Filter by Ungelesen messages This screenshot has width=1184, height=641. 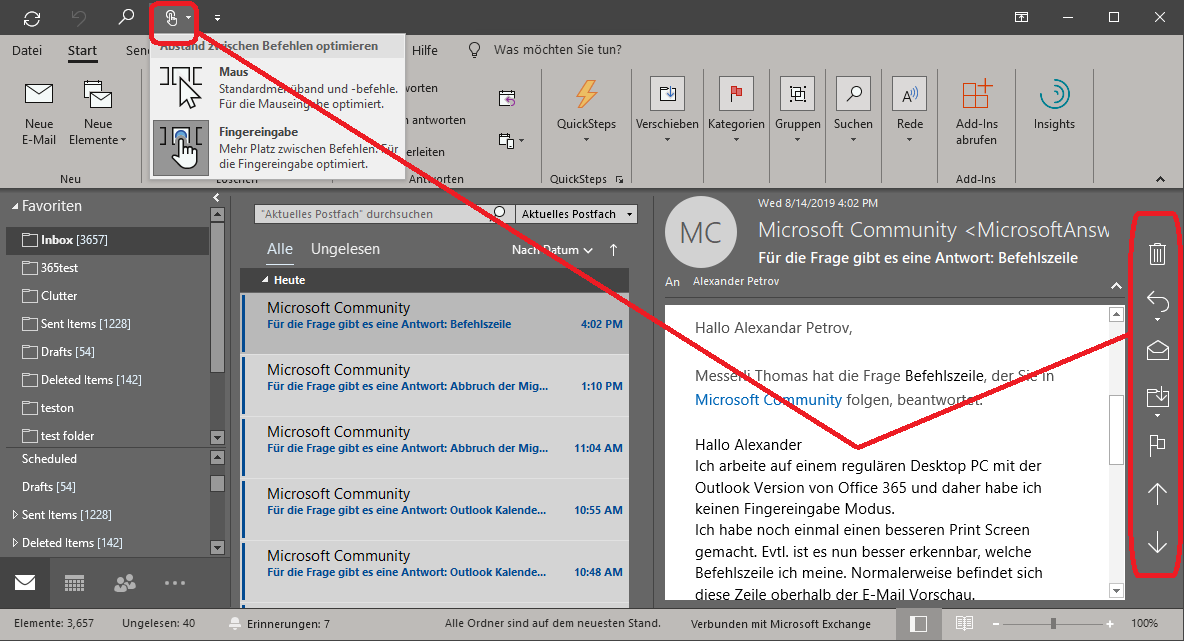pyautogui.click(x=345, y=249)
